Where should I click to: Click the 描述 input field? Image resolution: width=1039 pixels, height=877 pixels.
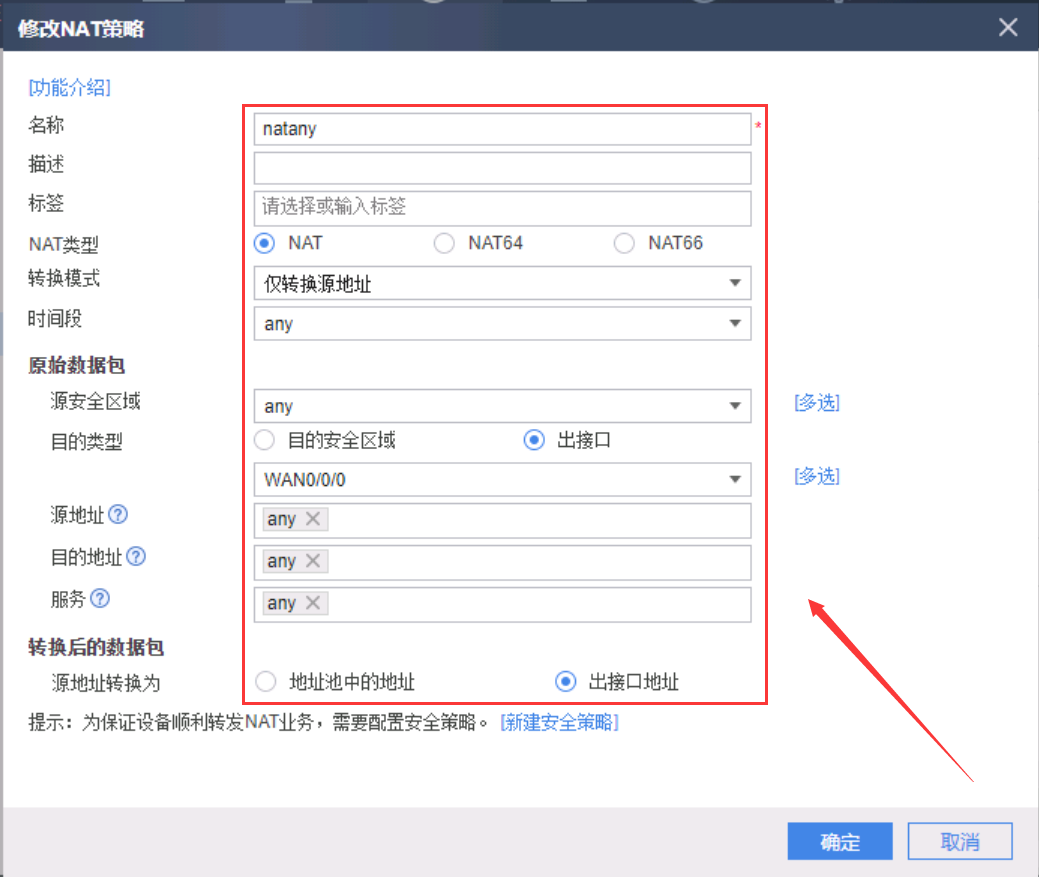pyautogui.click(x=502, y=168)
